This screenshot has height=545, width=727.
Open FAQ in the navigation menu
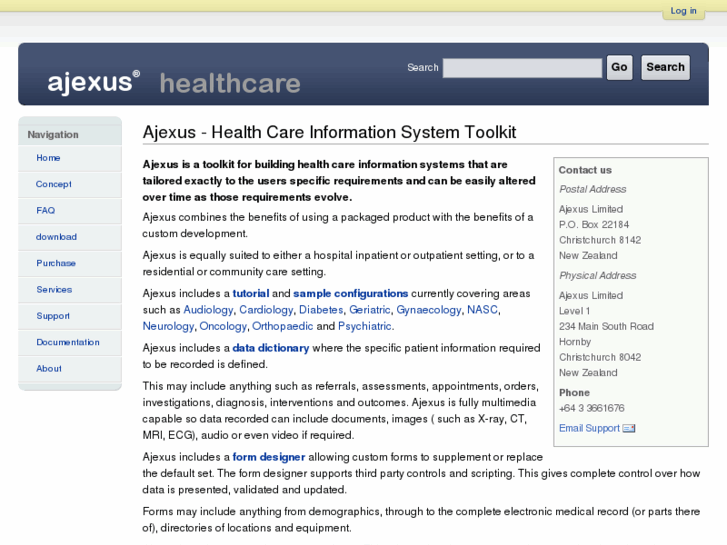(45, 211)
